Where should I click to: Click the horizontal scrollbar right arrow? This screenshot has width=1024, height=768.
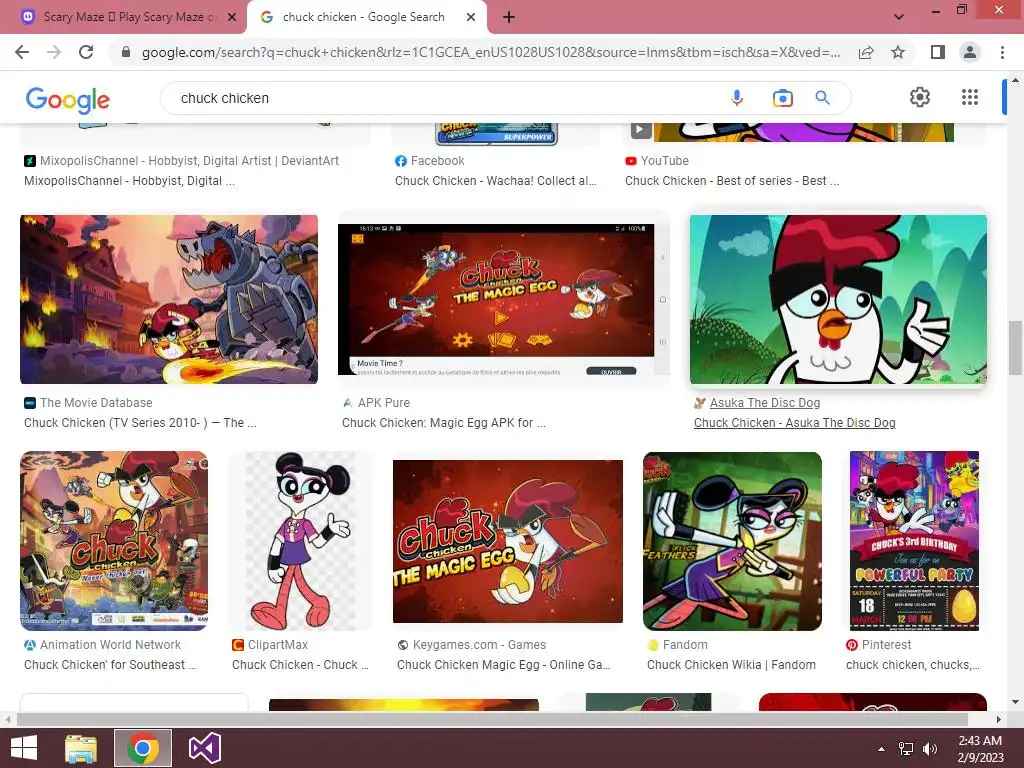999,719
